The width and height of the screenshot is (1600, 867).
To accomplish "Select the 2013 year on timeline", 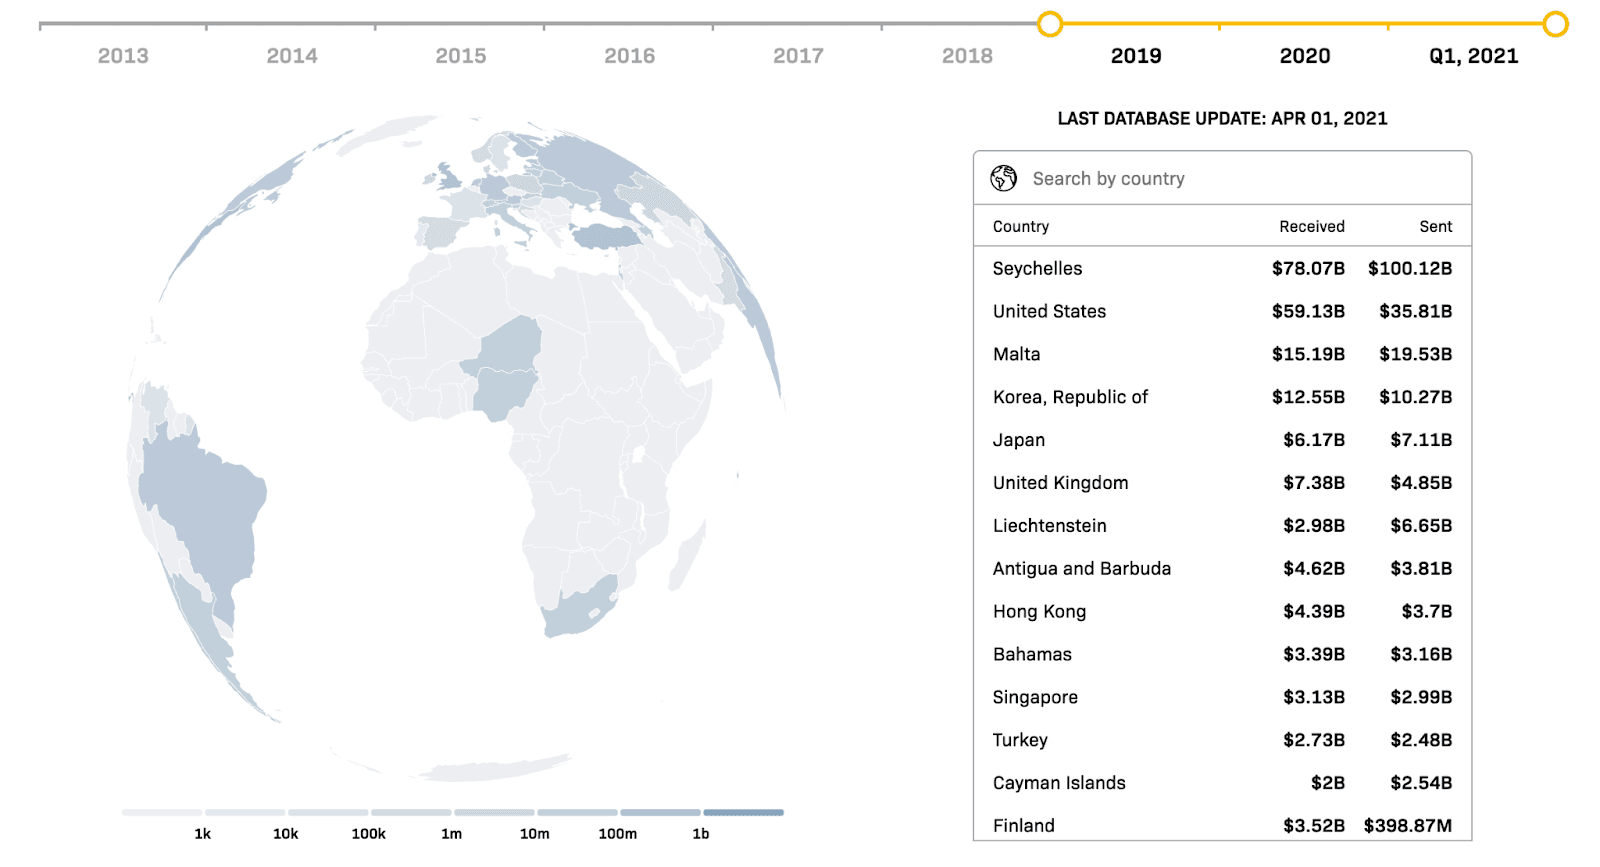I will tap(123, 56).
